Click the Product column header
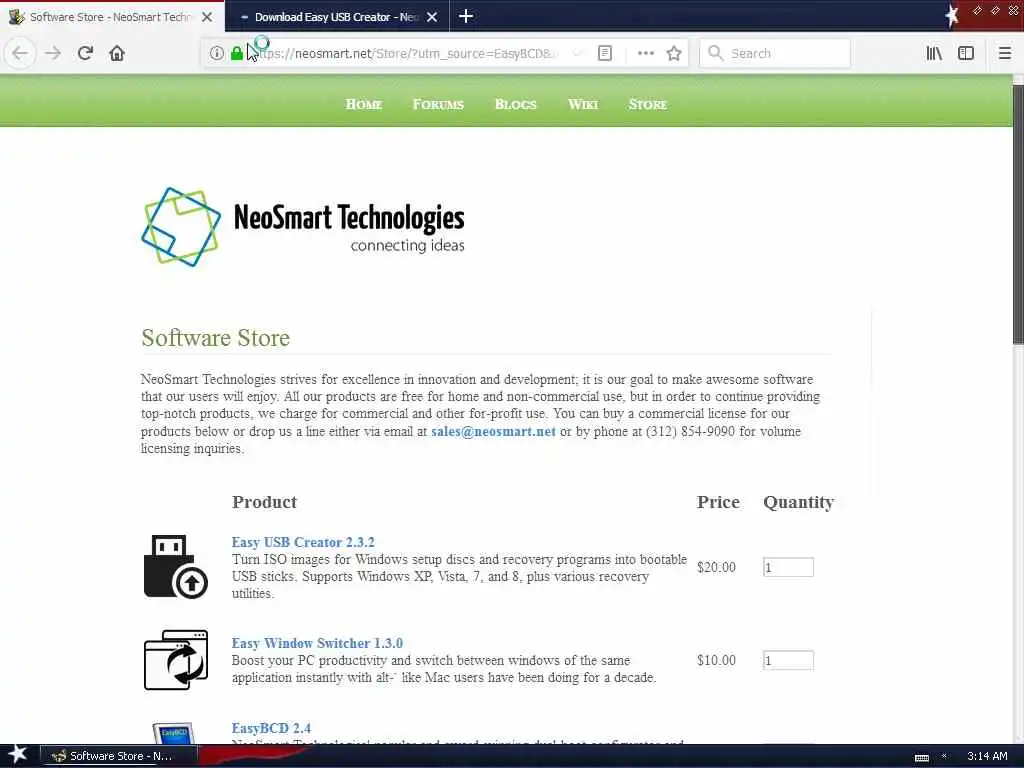The width and height of the screenshot is (1024, 768). (x=264, y=502)
